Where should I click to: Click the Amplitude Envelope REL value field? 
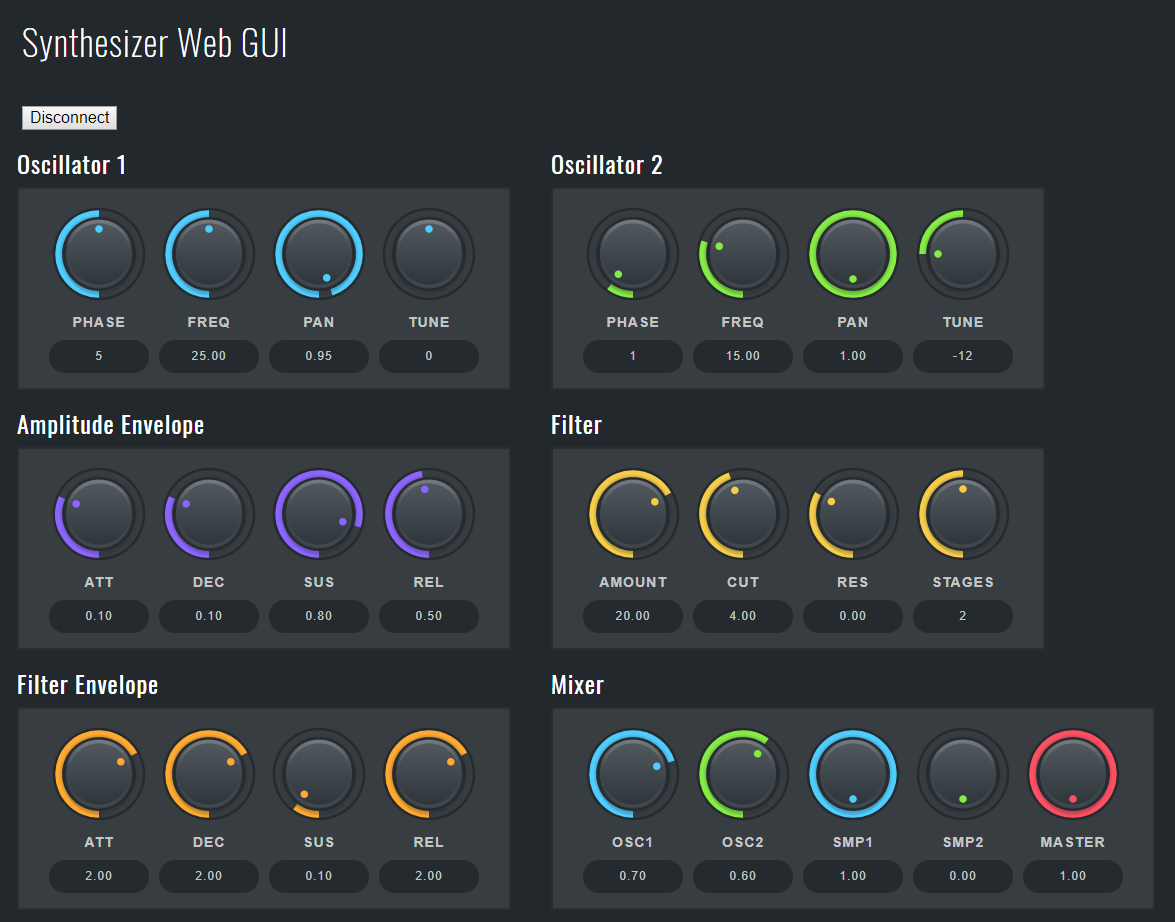[x=429, y=616]
